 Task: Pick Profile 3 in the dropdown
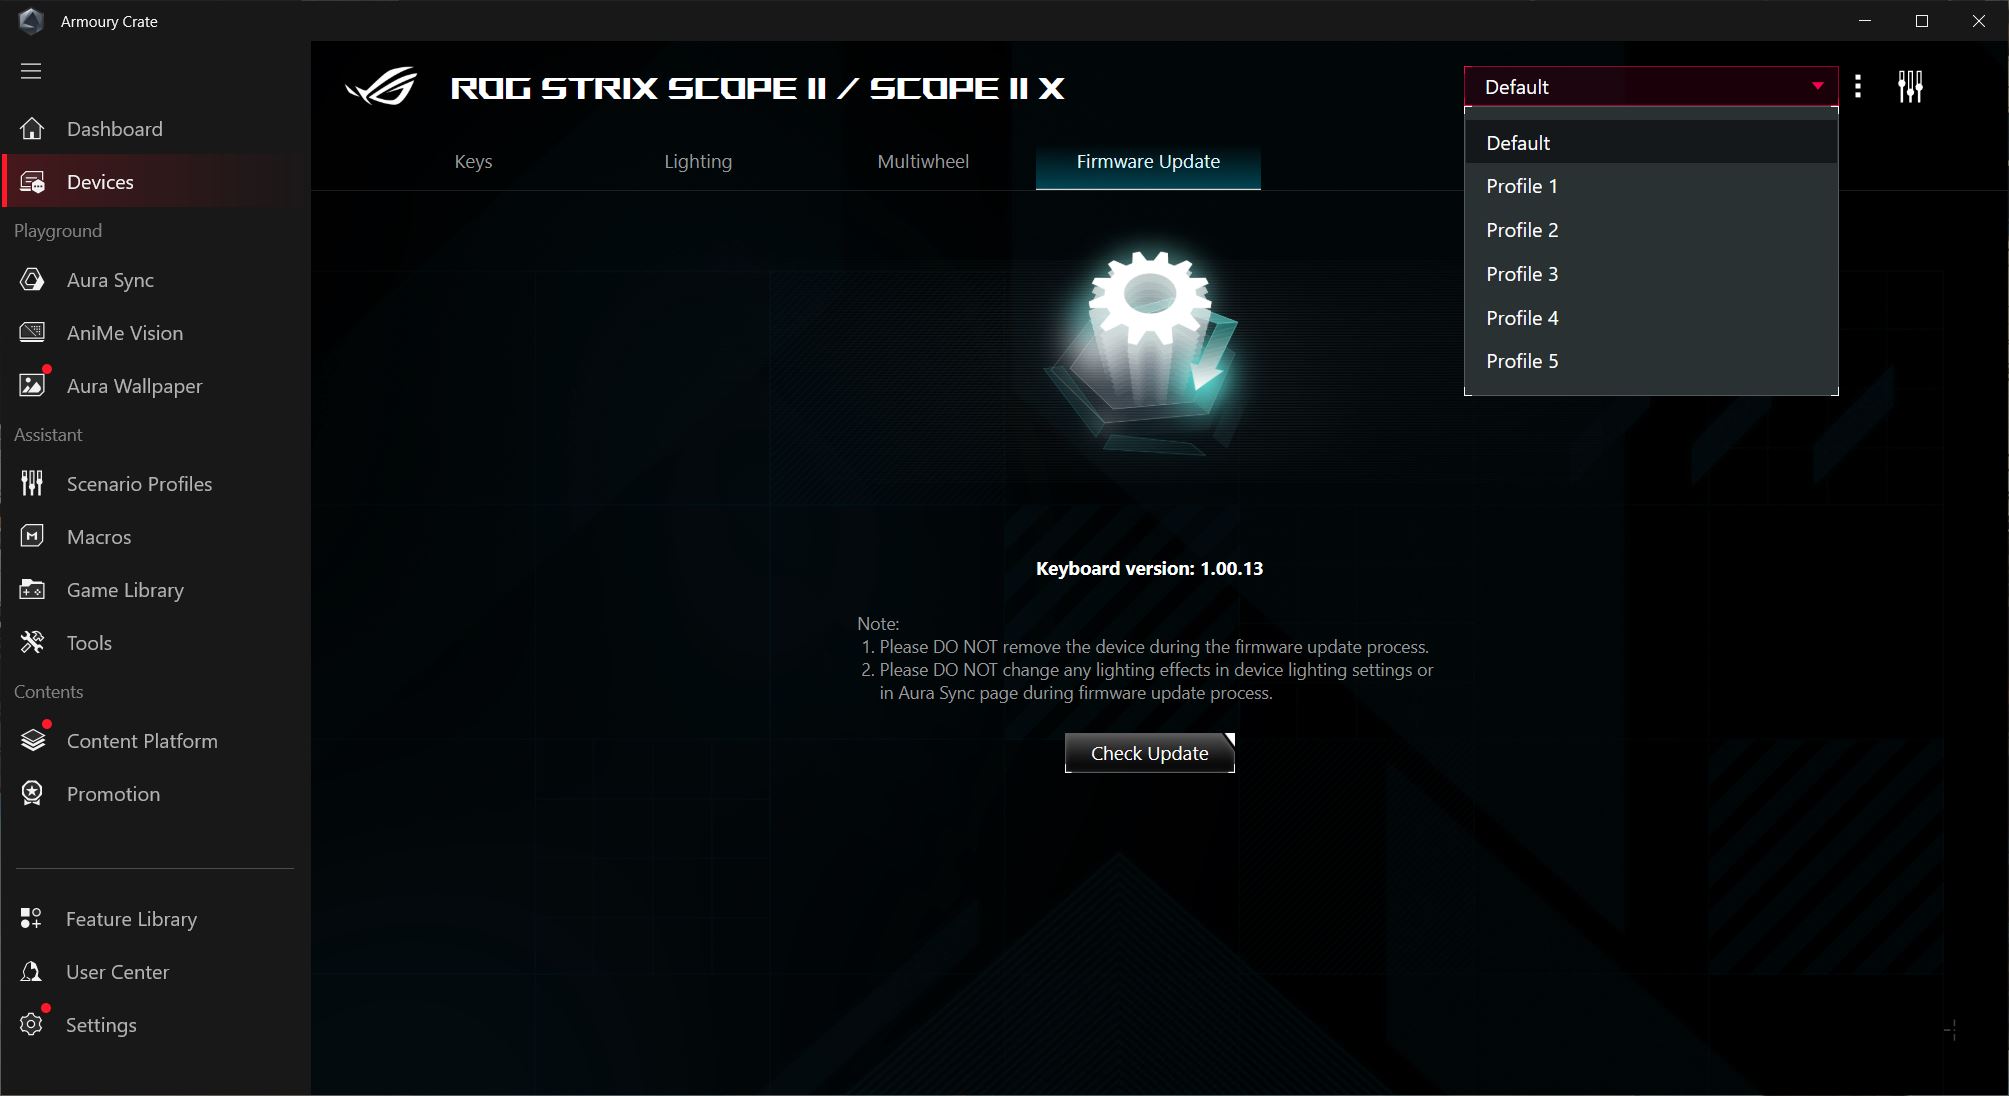[x=1651, y=274]
